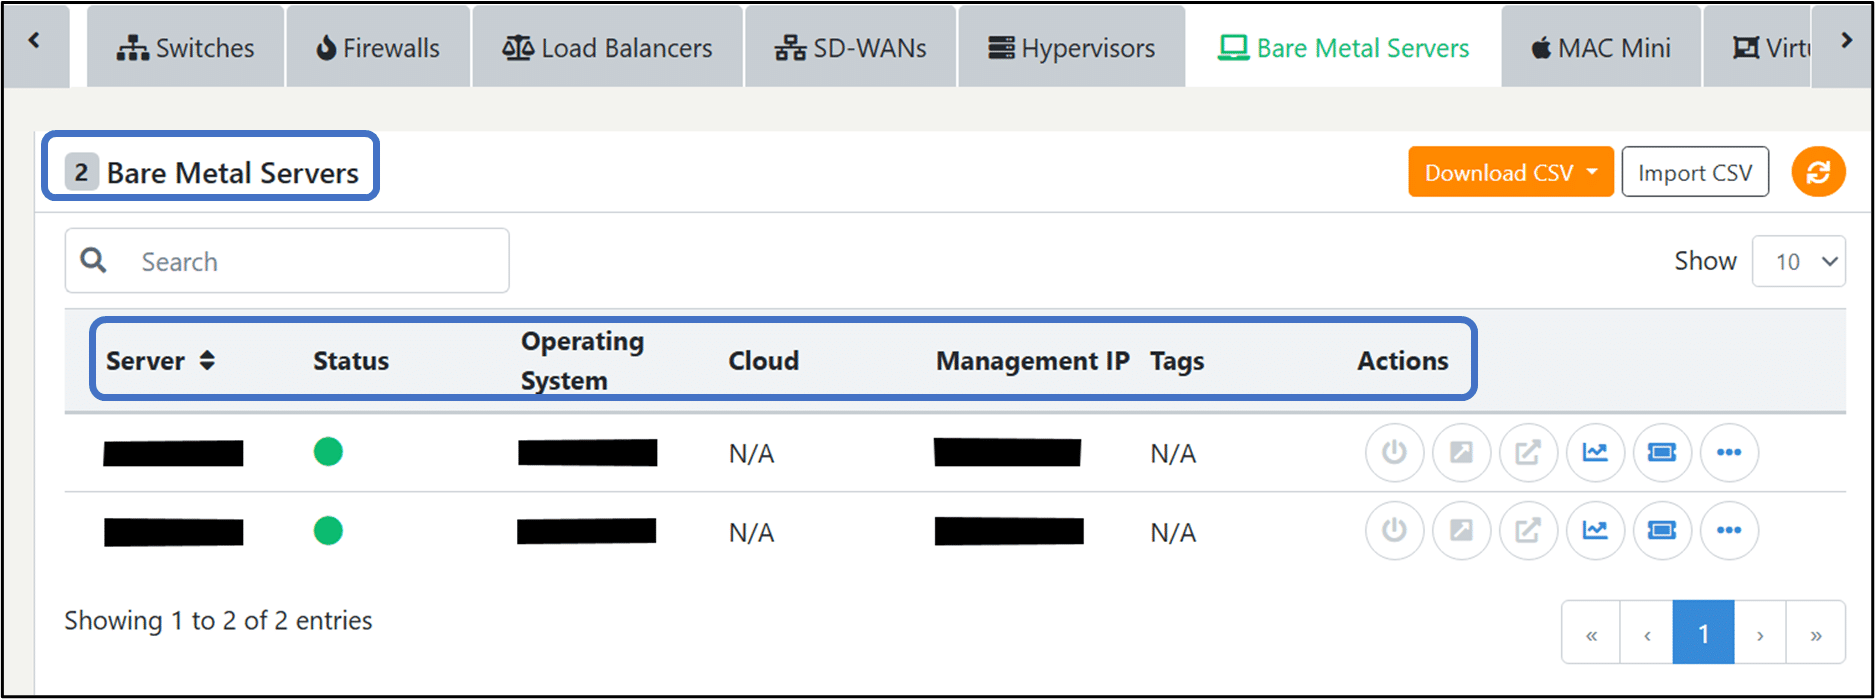This screenshot has width=1875, height=699.
Task: Click 'Showing 1 to 2 of 2 entries' text
Action: point(218,620)
